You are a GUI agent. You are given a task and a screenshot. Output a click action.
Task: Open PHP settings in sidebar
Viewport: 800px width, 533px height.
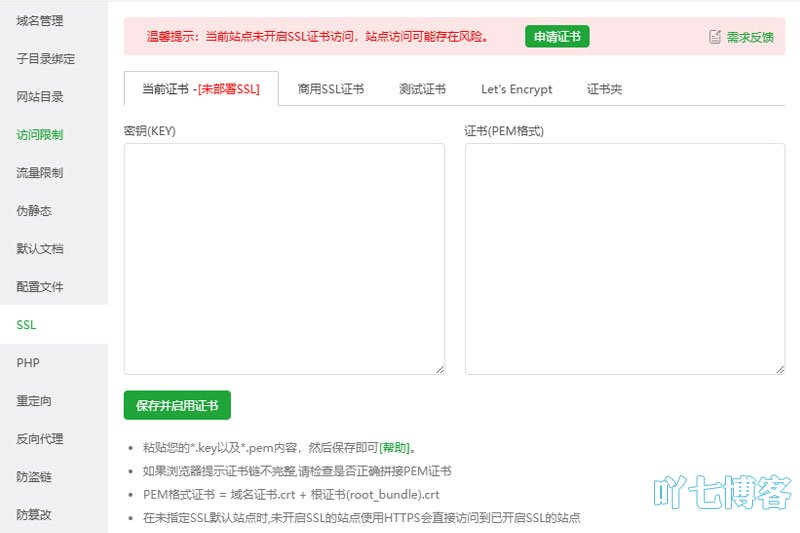28,363
